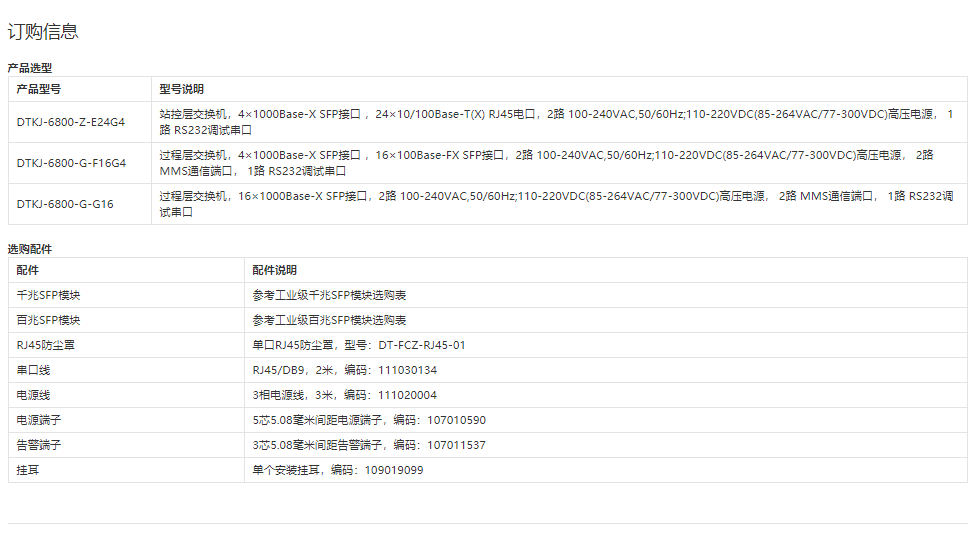The width and height of the screenshot is (973, 535).
Task: Click the DTKJ-6800-G-F16G4 model cell
Action: [71, 163]
